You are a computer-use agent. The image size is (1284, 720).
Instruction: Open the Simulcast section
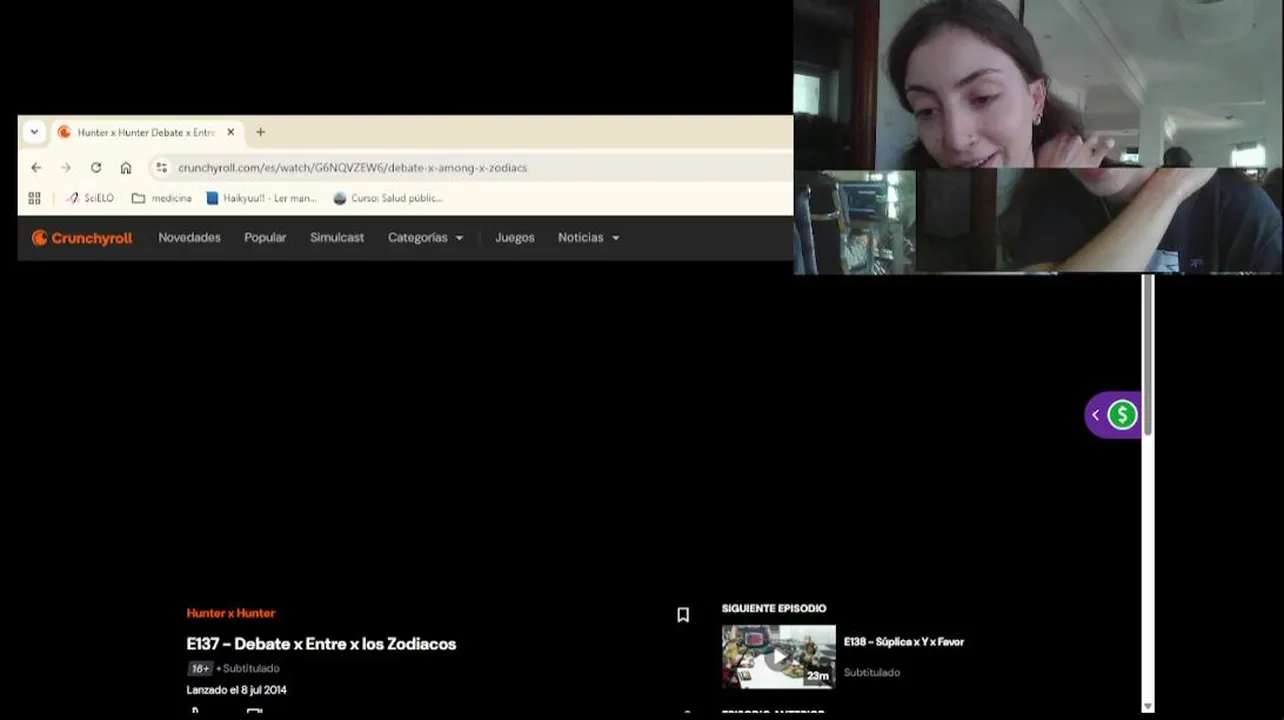tap(337, 238)
